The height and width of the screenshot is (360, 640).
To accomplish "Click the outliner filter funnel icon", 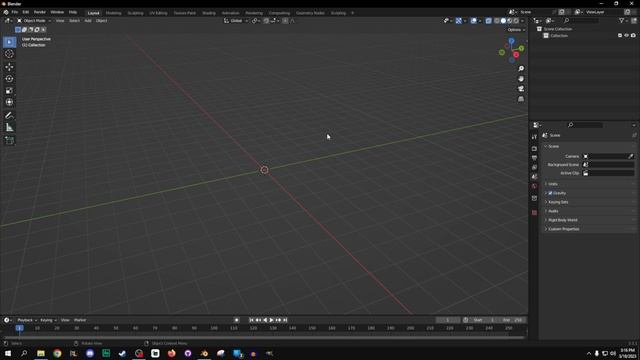I will point(622,20).
